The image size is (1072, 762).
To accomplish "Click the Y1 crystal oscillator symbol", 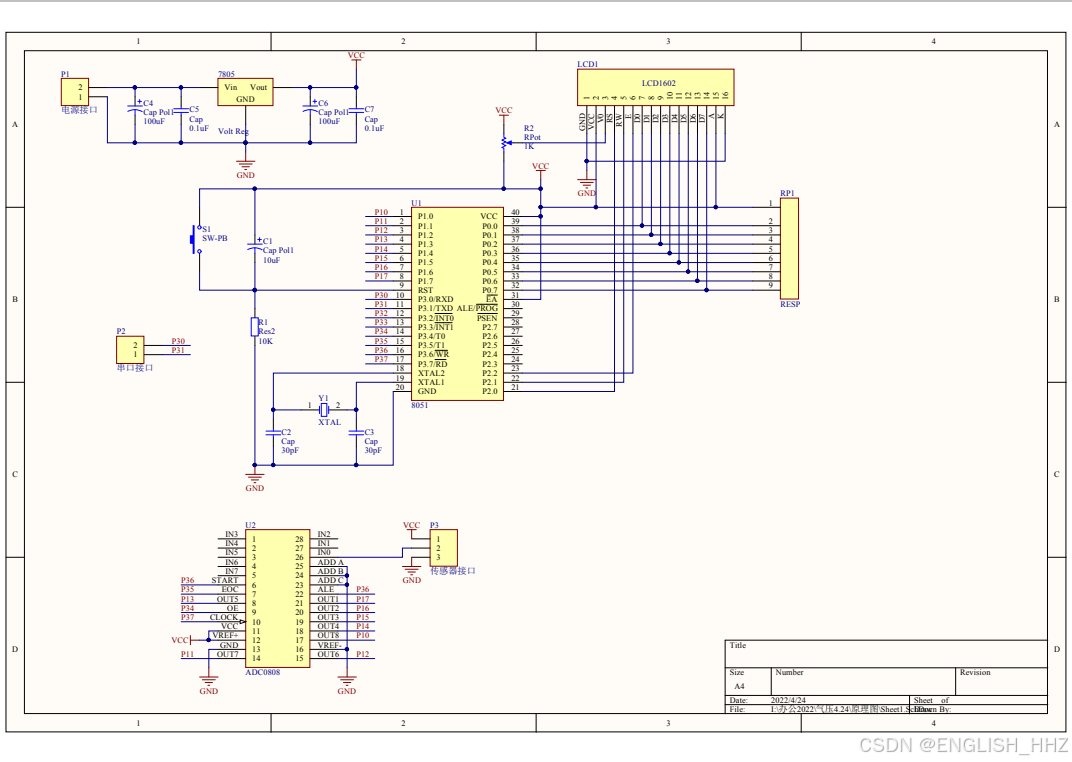I will pyautogui.click(x=324, y=409).
